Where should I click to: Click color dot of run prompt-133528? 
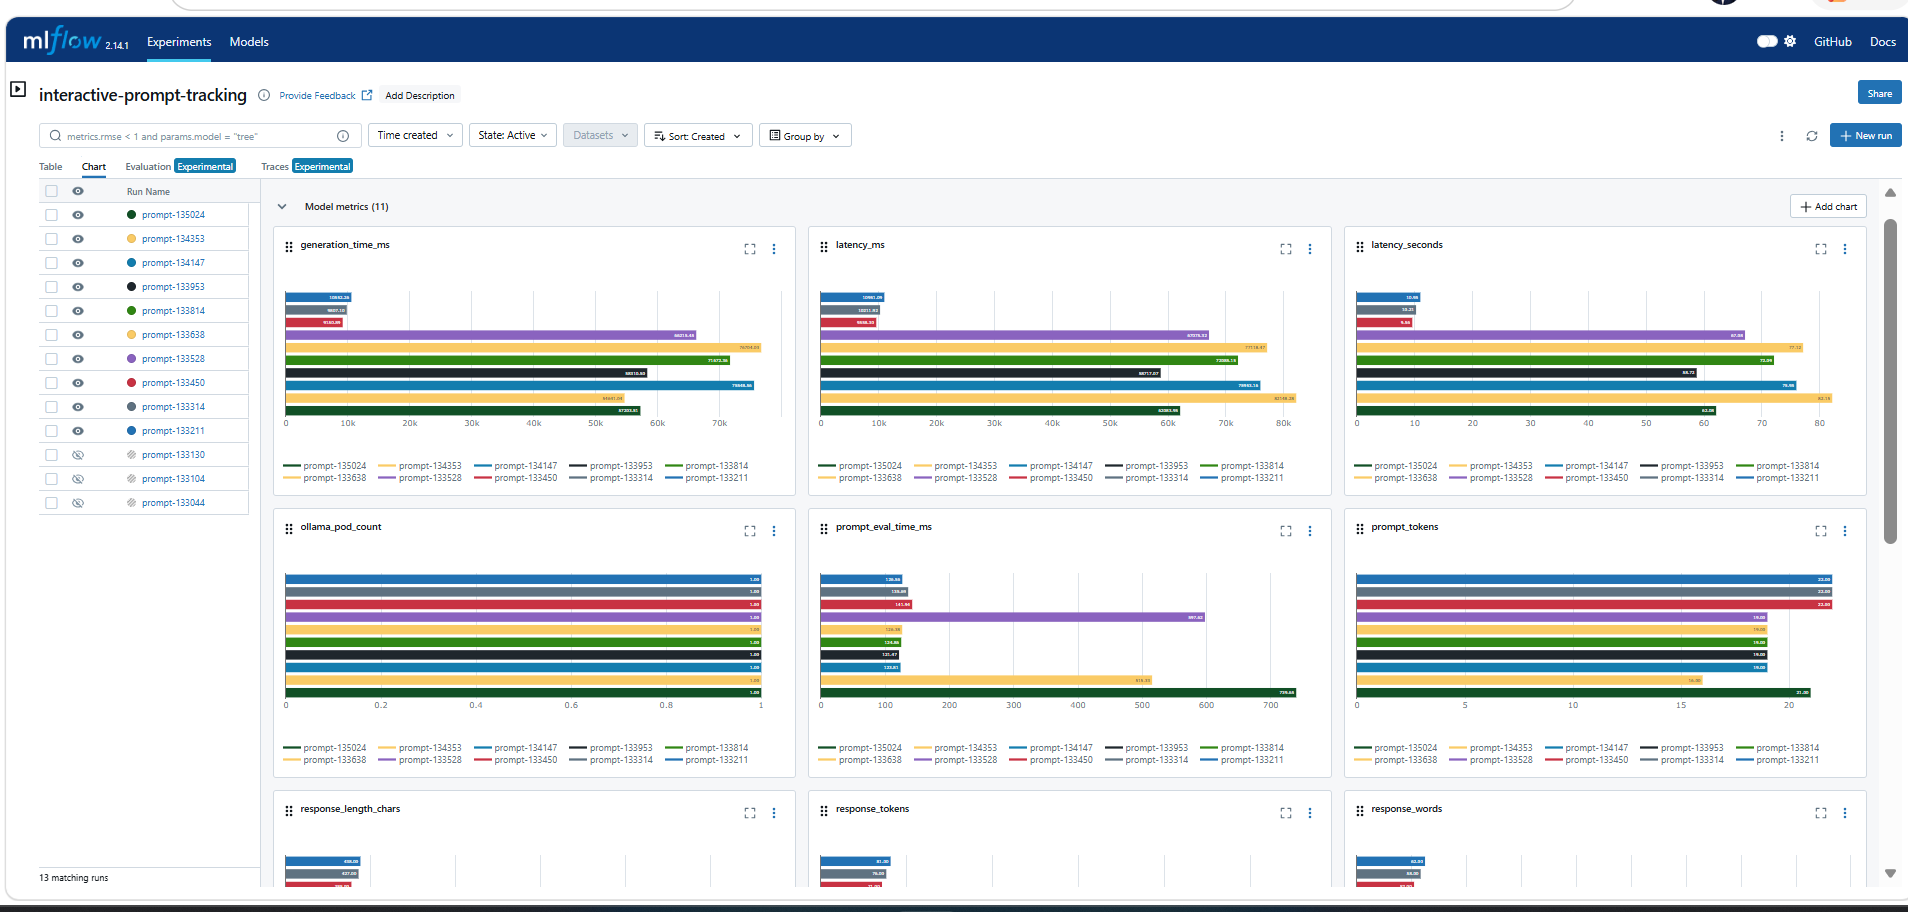(x=131, y=359)
